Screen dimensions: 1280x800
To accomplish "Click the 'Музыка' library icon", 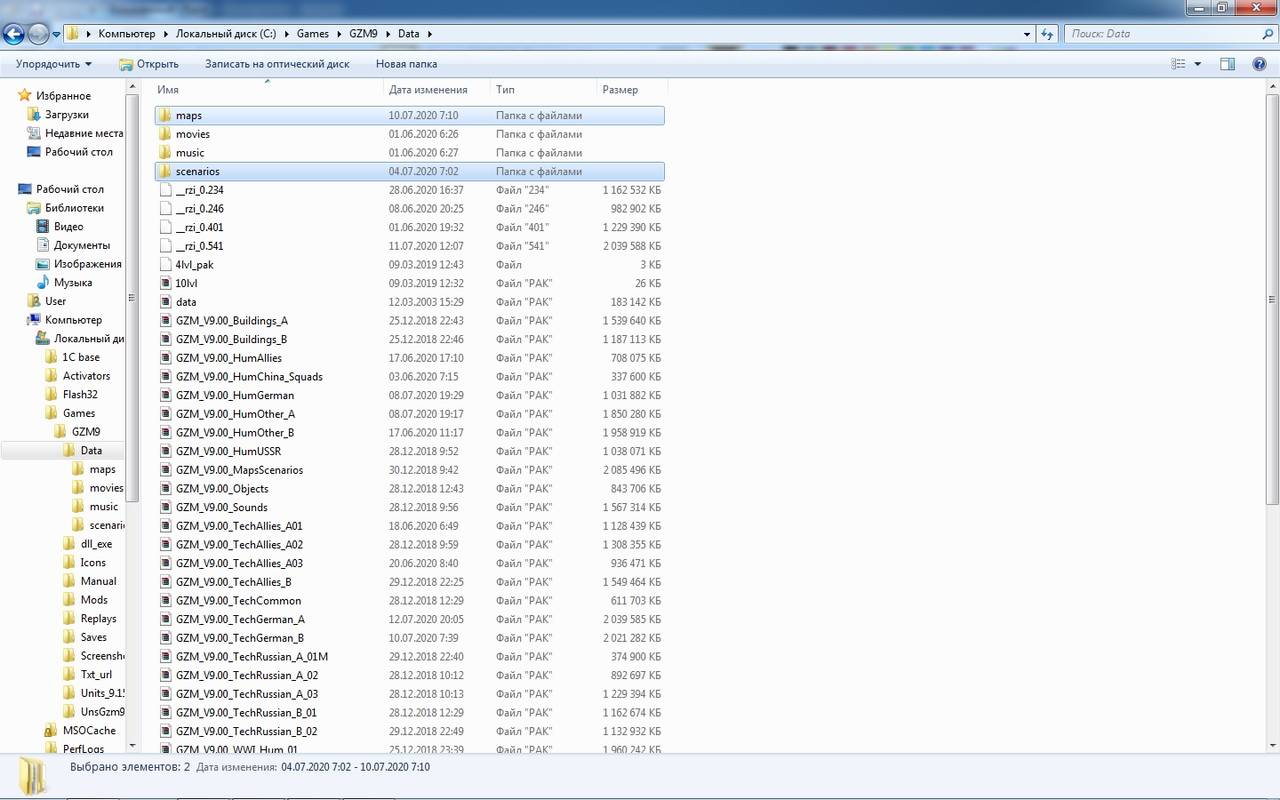I will pyautogui.click(x=43, y=283).
